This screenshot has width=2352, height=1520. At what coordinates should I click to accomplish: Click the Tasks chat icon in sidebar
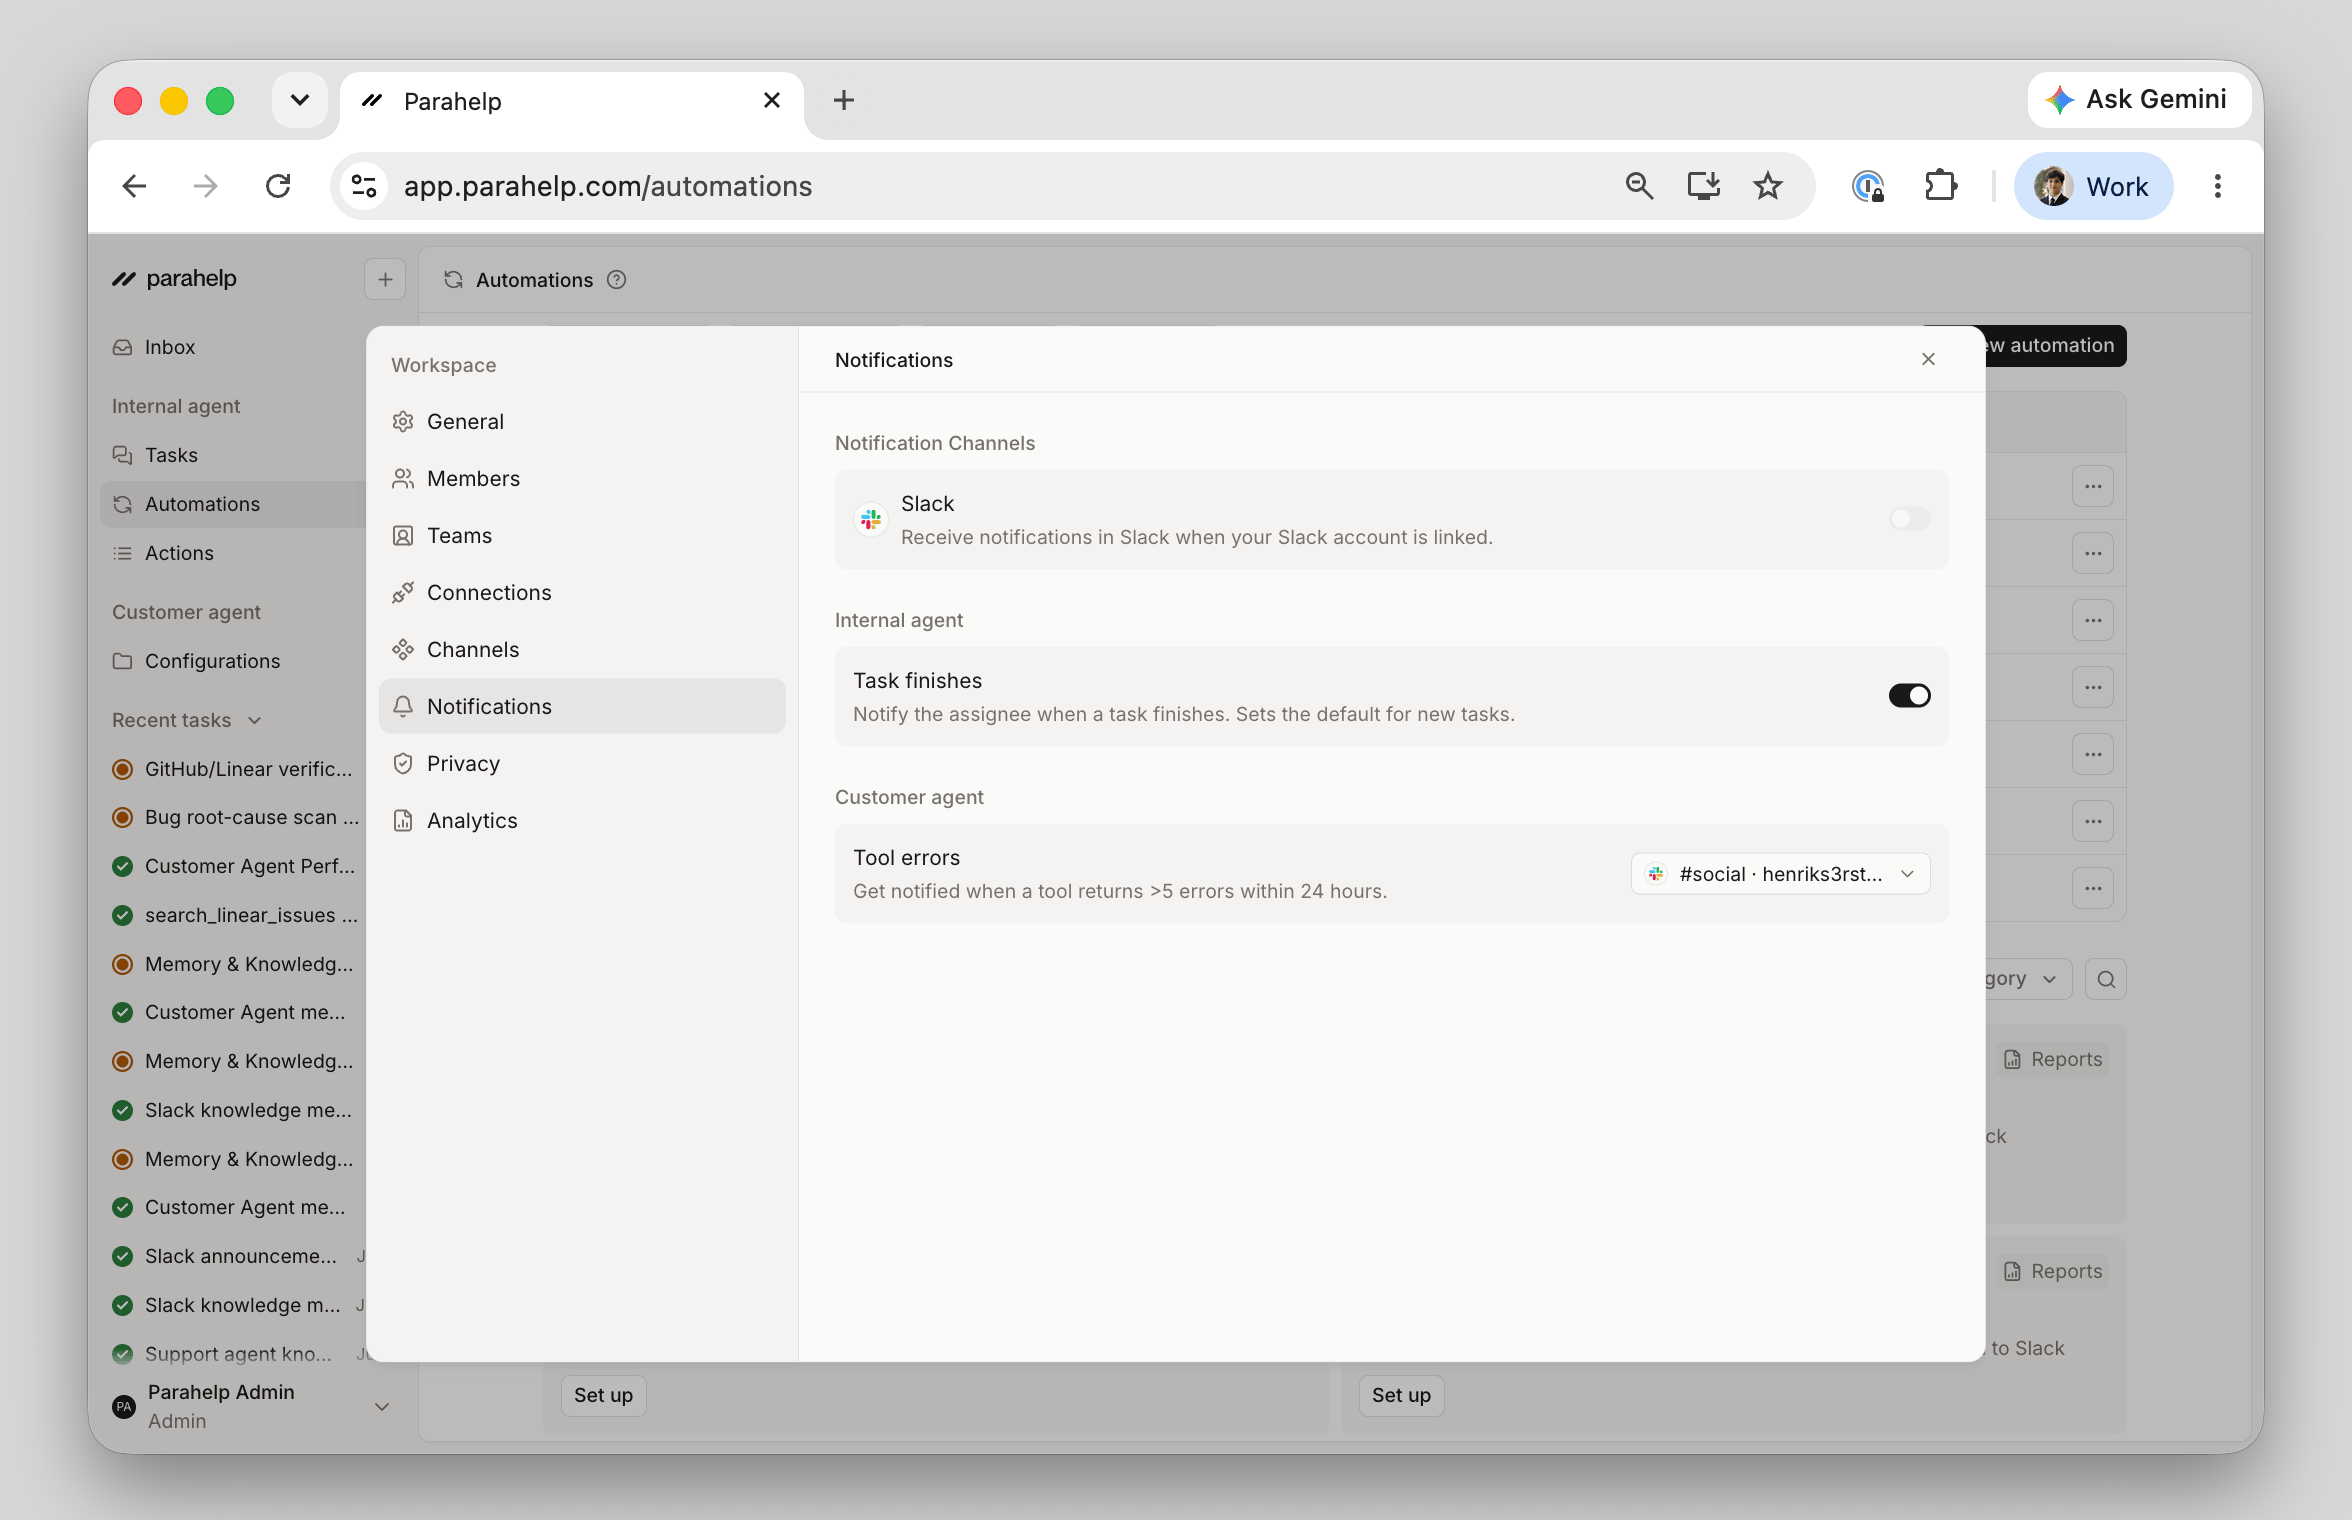[123, 455]
